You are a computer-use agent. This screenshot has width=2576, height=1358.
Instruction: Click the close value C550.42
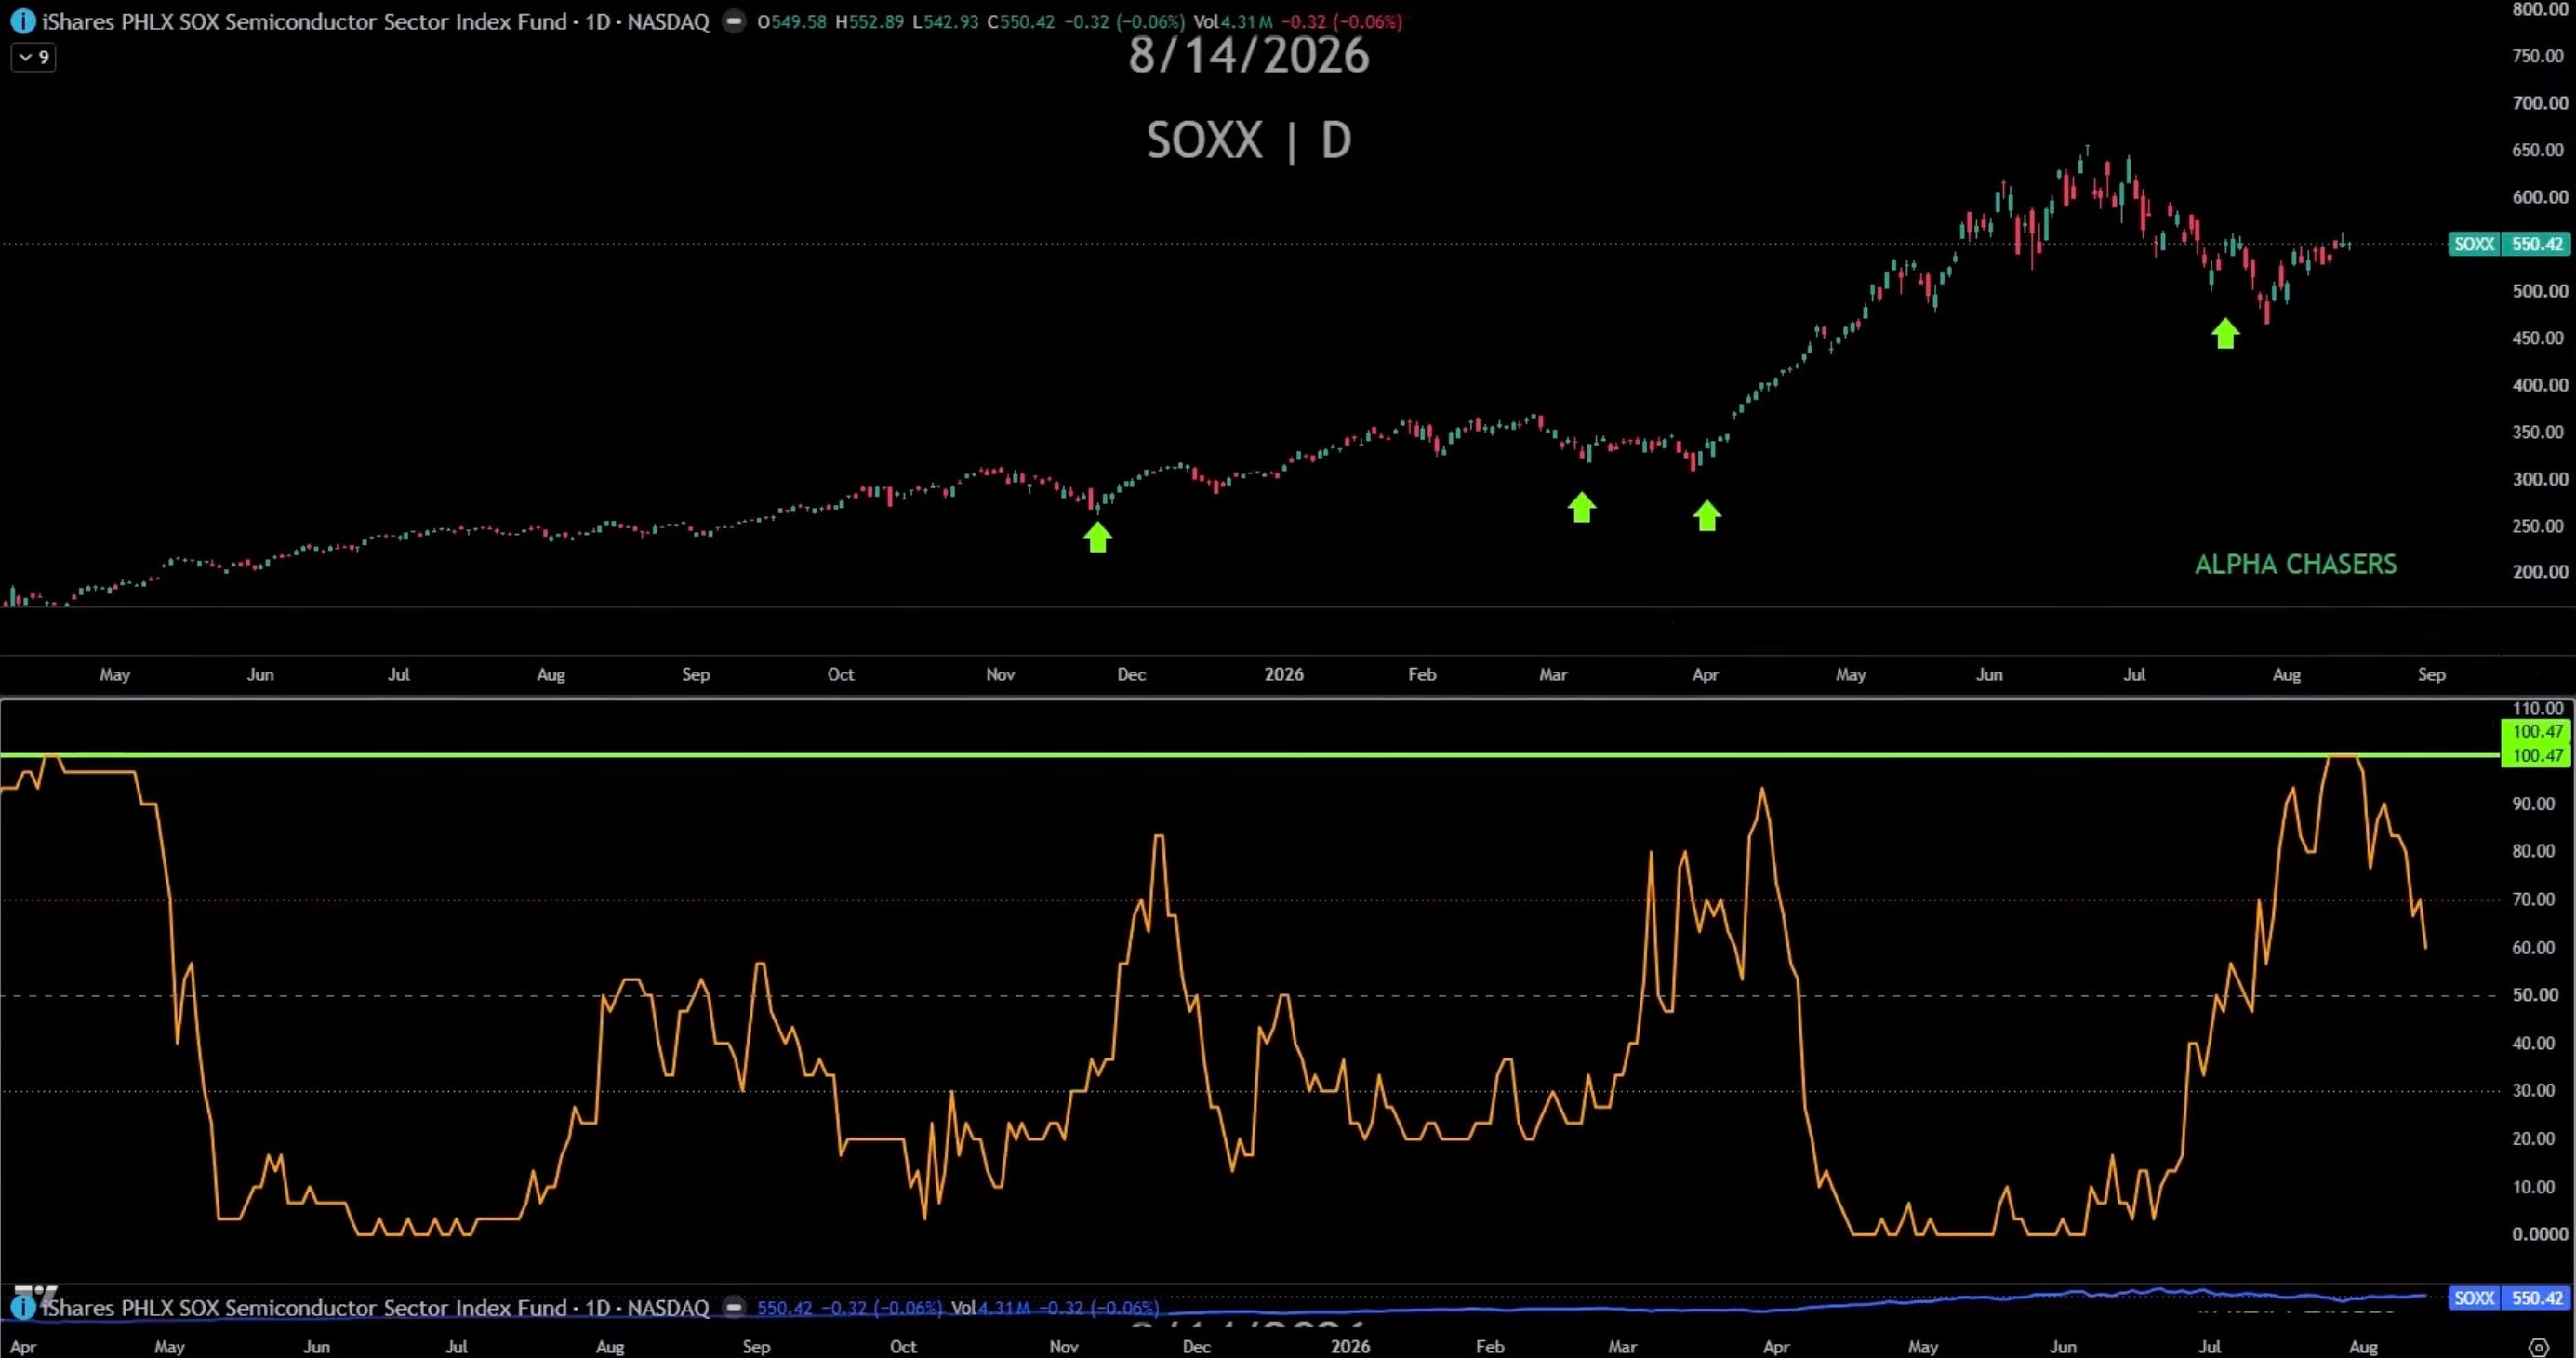[x=1021, y=21]
